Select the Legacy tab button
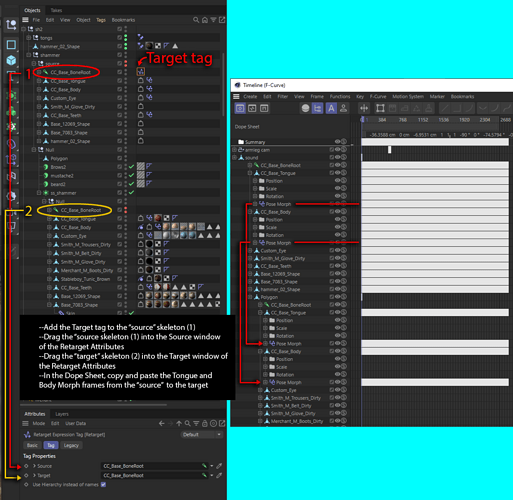 tap(71, 445)
